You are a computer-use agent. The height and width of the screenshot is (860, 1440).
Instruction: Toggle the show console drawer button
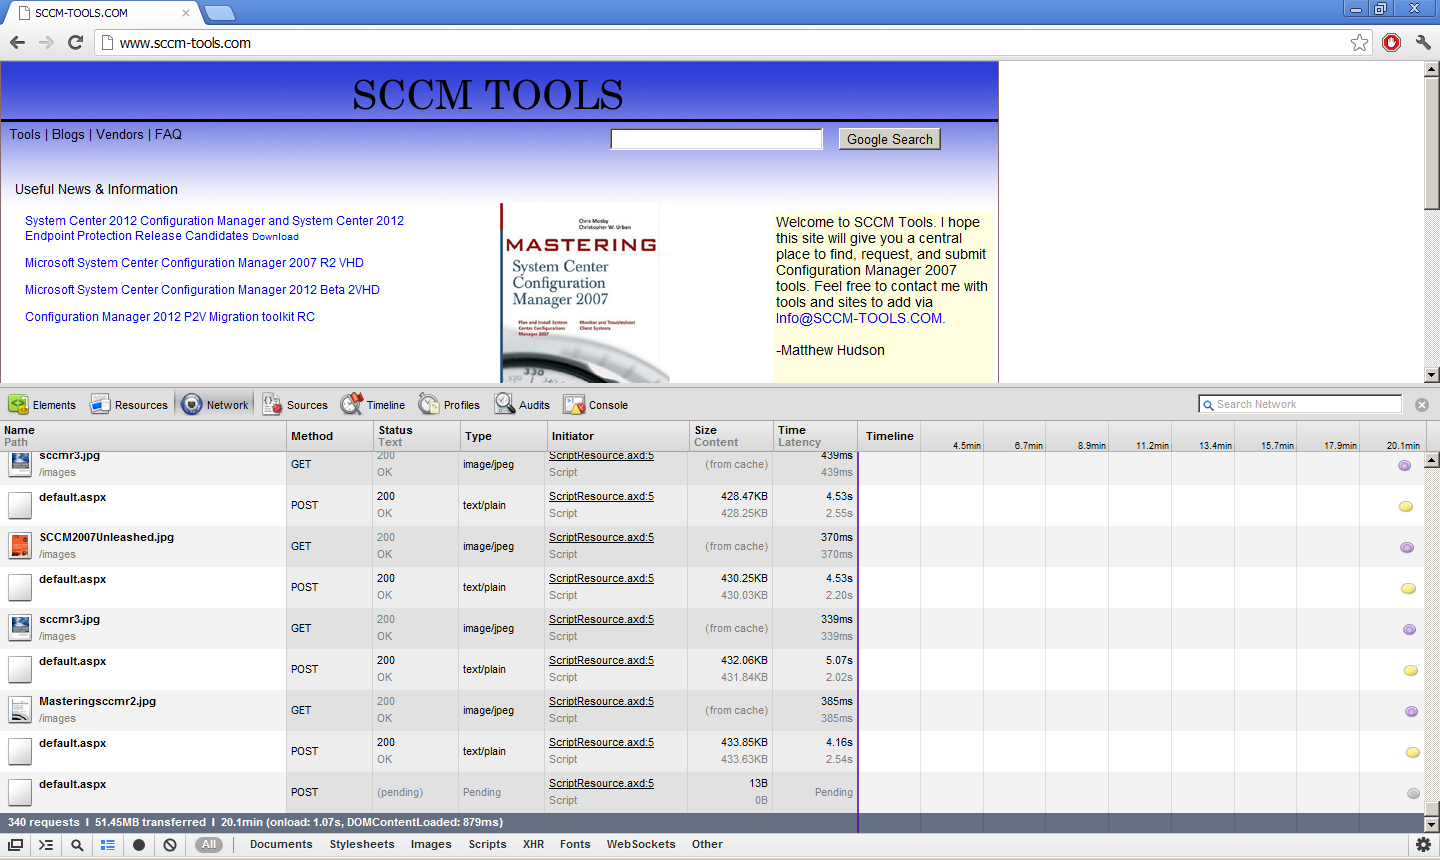pyautogui.click(x=46, y=845)
